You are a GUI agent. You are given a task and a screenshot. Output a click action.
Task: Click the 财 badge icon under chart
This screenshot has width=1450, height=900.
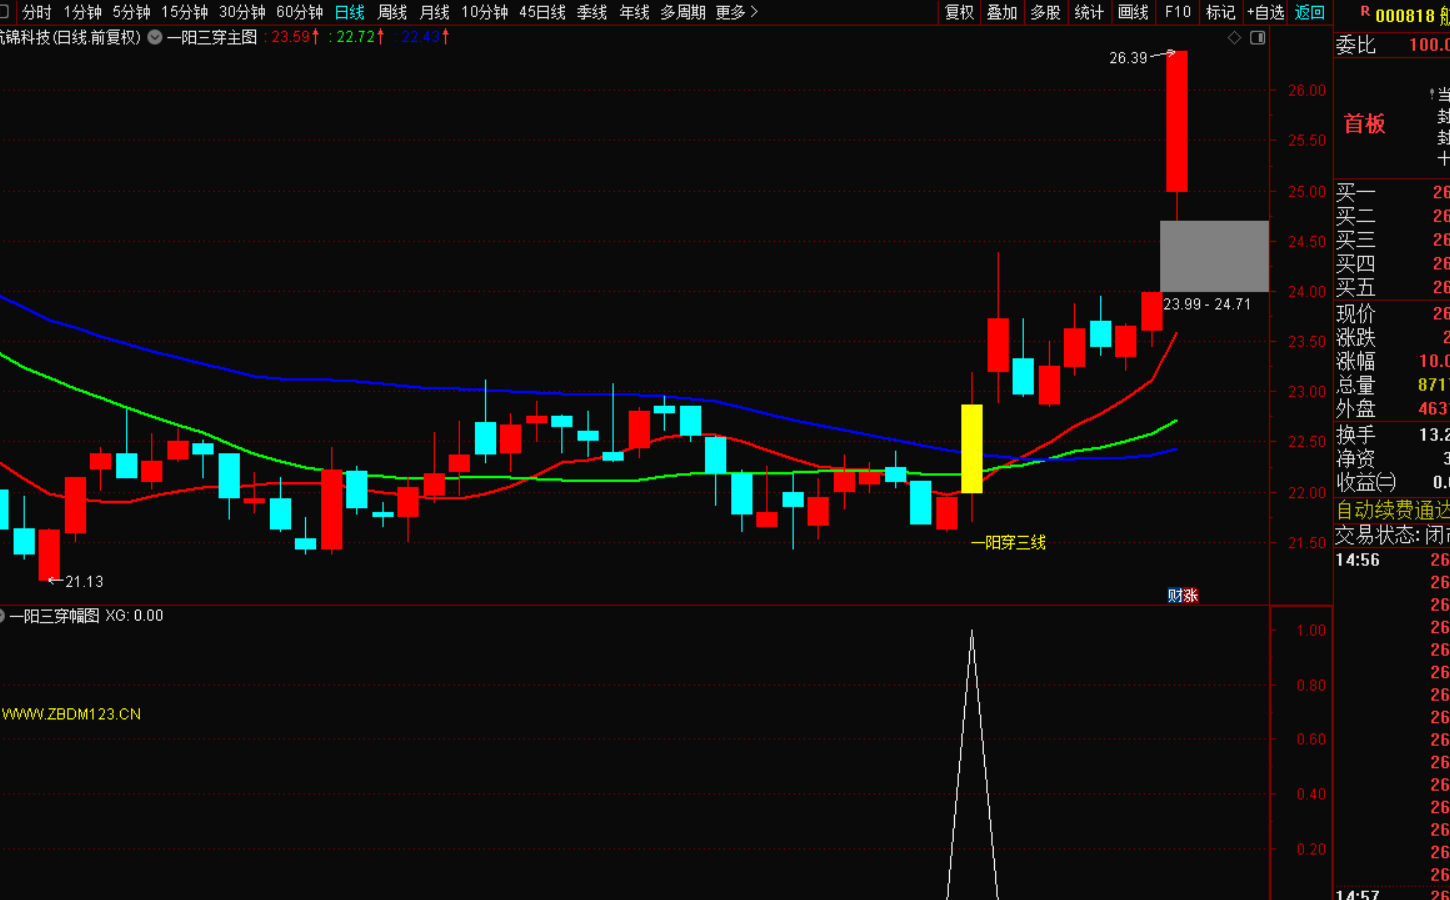(x=1175, y=596)
